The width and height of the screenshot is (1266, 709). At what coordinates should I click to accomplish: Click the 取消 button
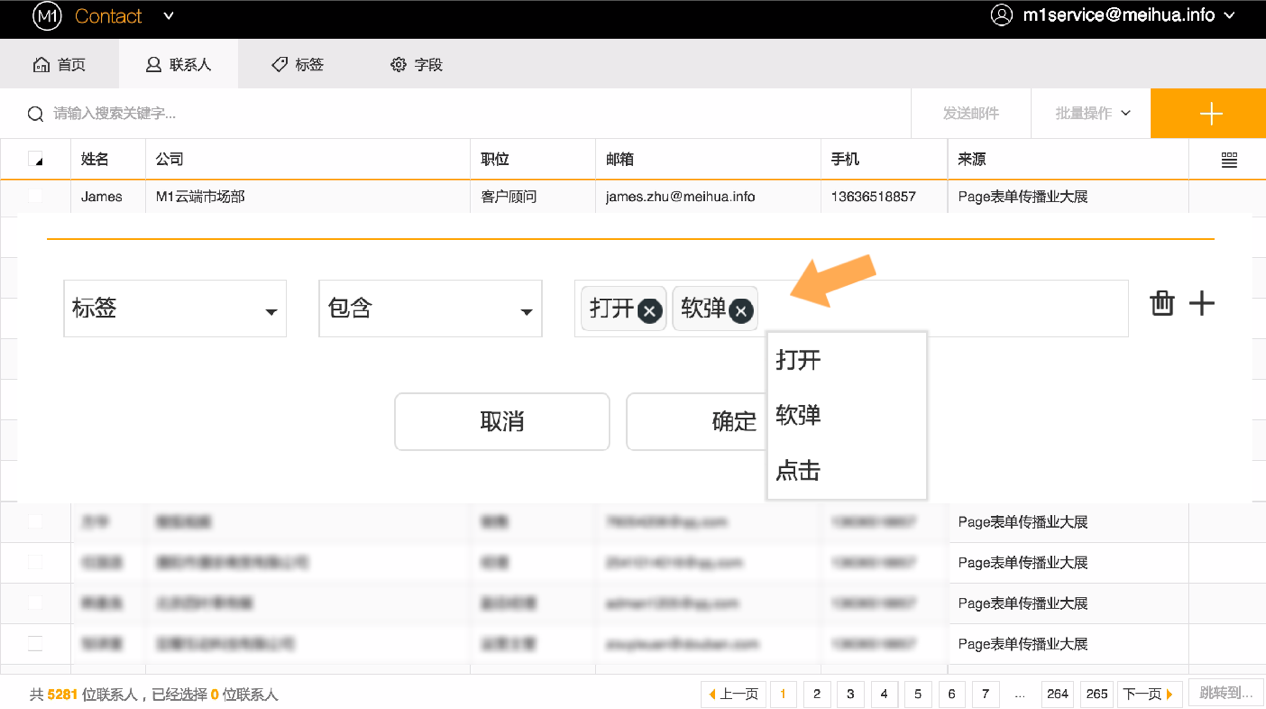click(x=502, y=422)
